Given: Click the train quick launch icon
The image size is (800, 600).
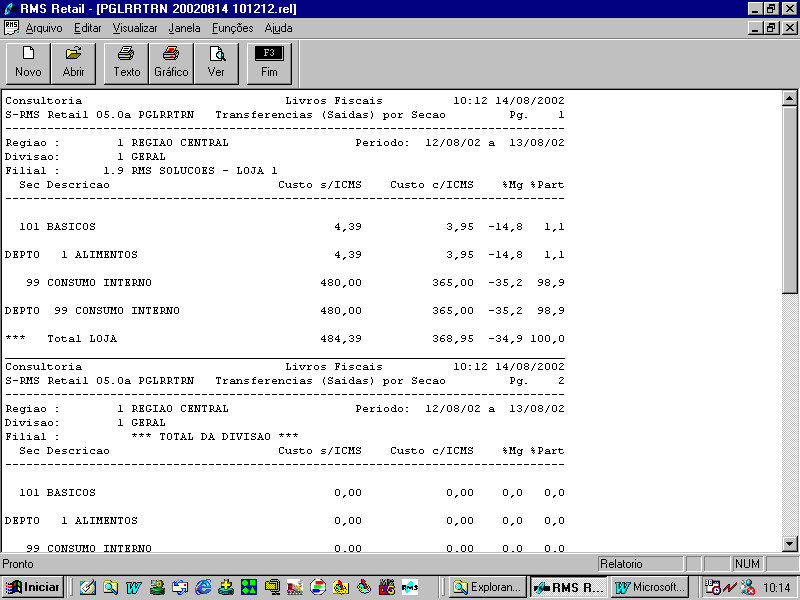Looking at the screenshot, I should [295, 587].
